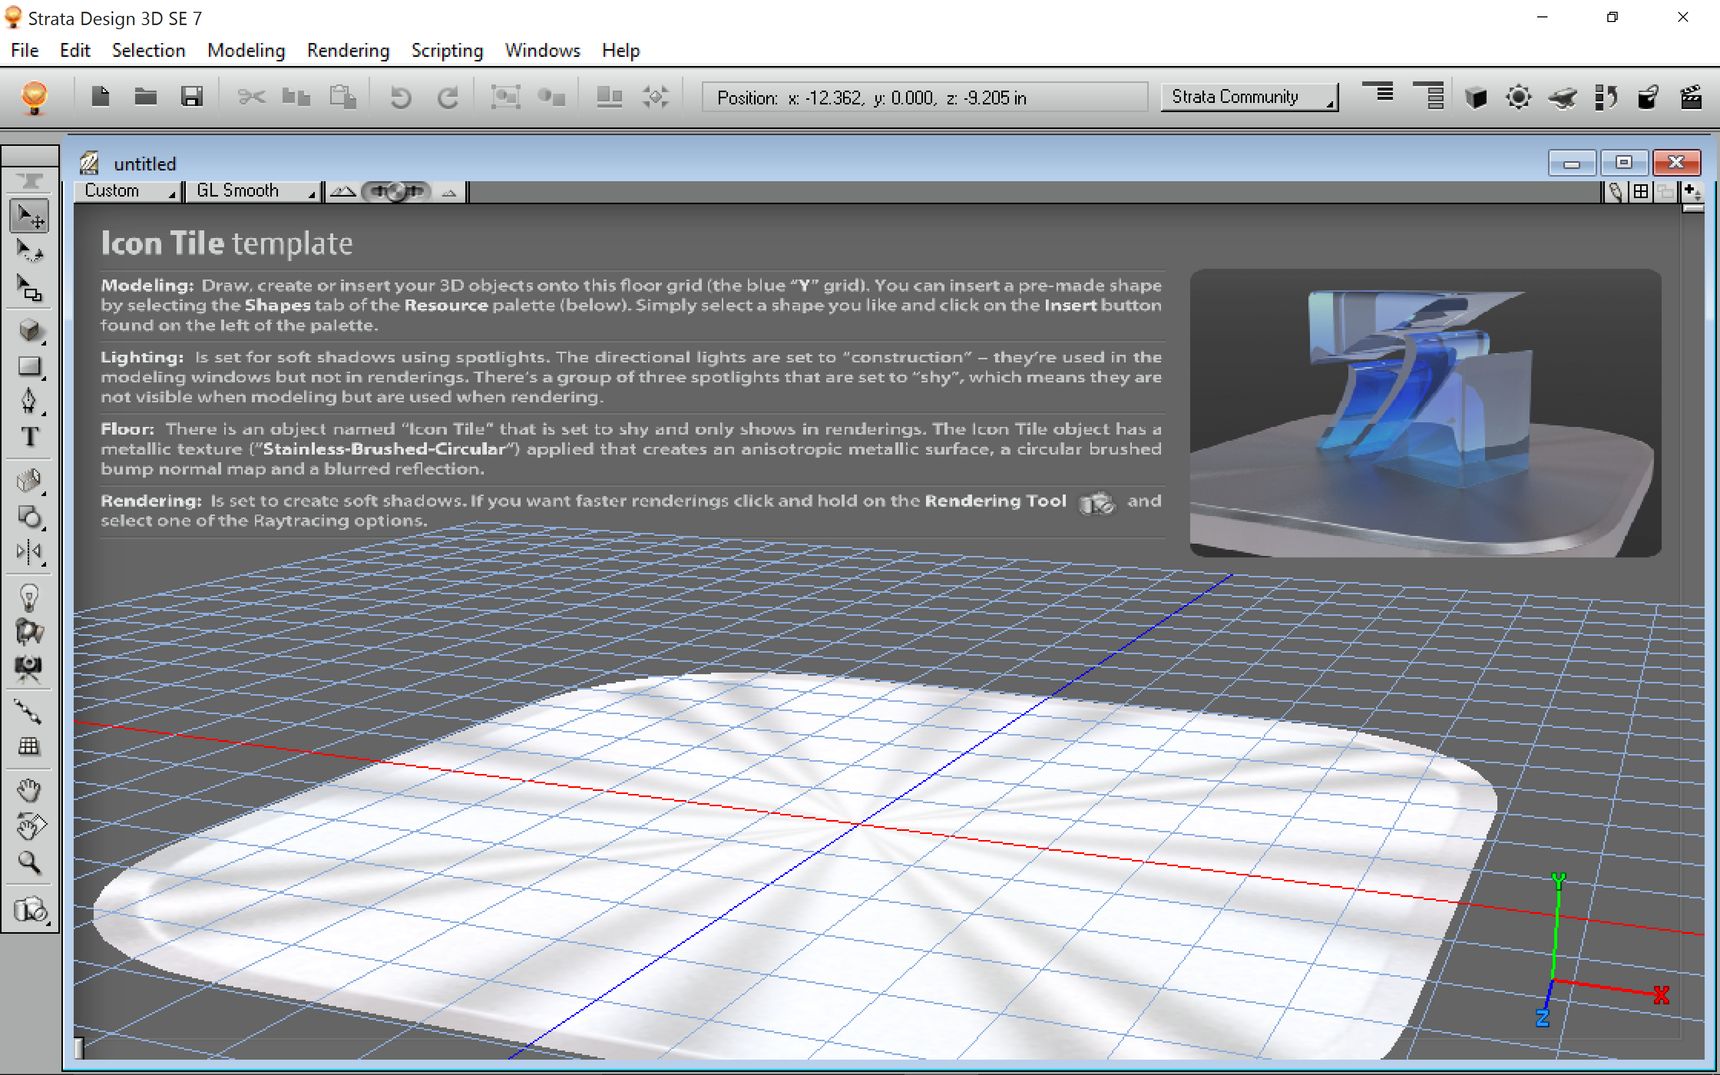Redo the last action

[448, 97]
